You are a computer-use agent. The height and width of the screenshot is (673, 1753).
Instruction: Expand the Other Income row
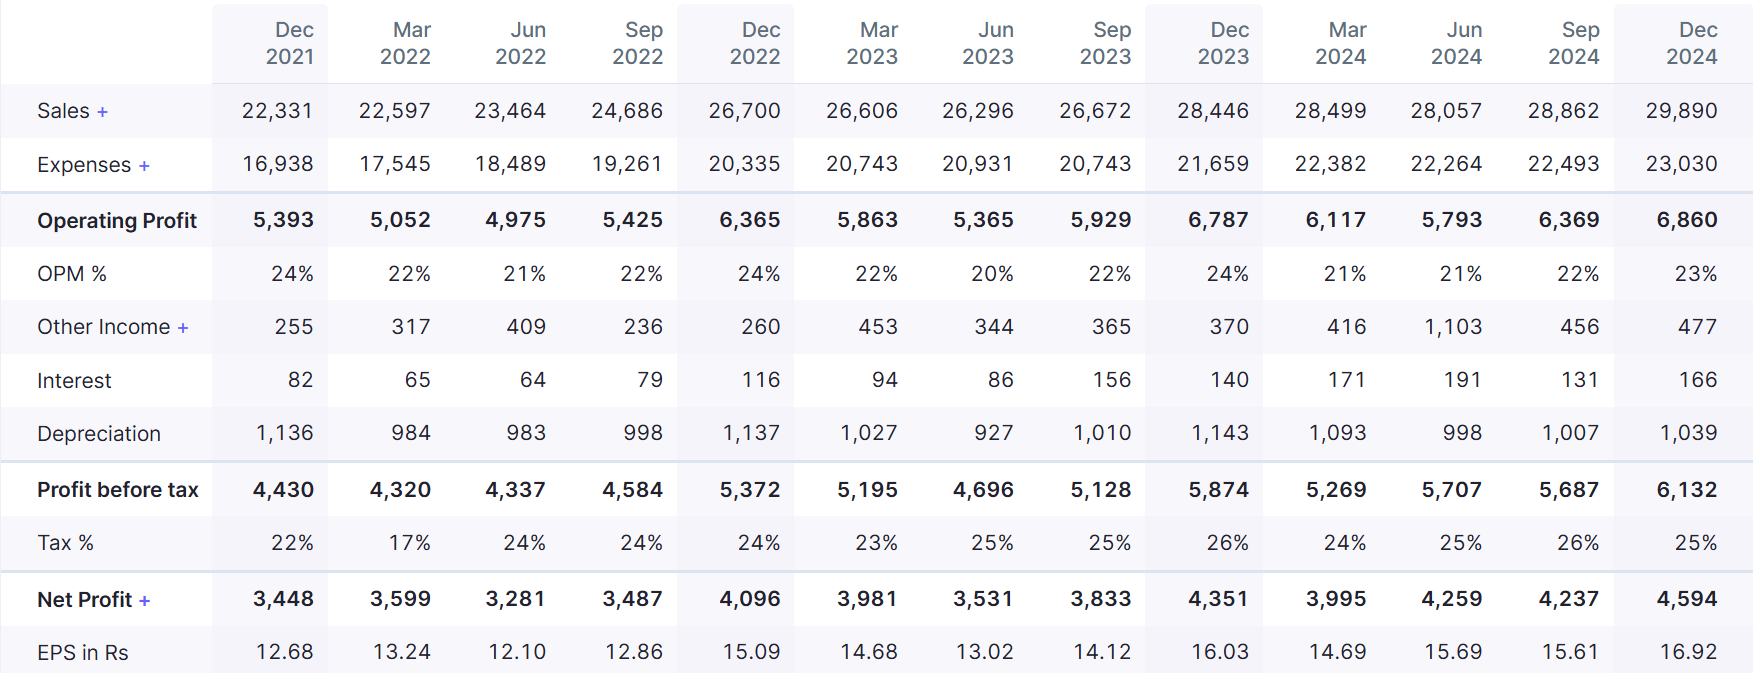183,328
